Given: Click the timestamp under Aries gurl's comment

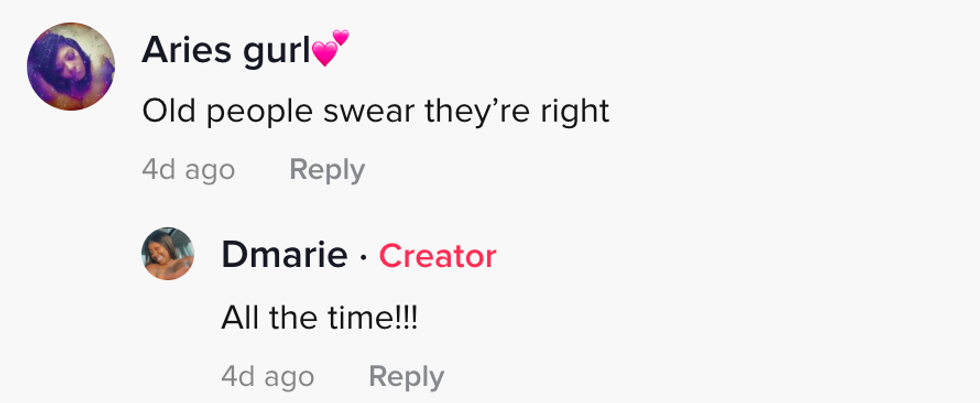Looking at the screenshot, I should (x=188, y=170).
